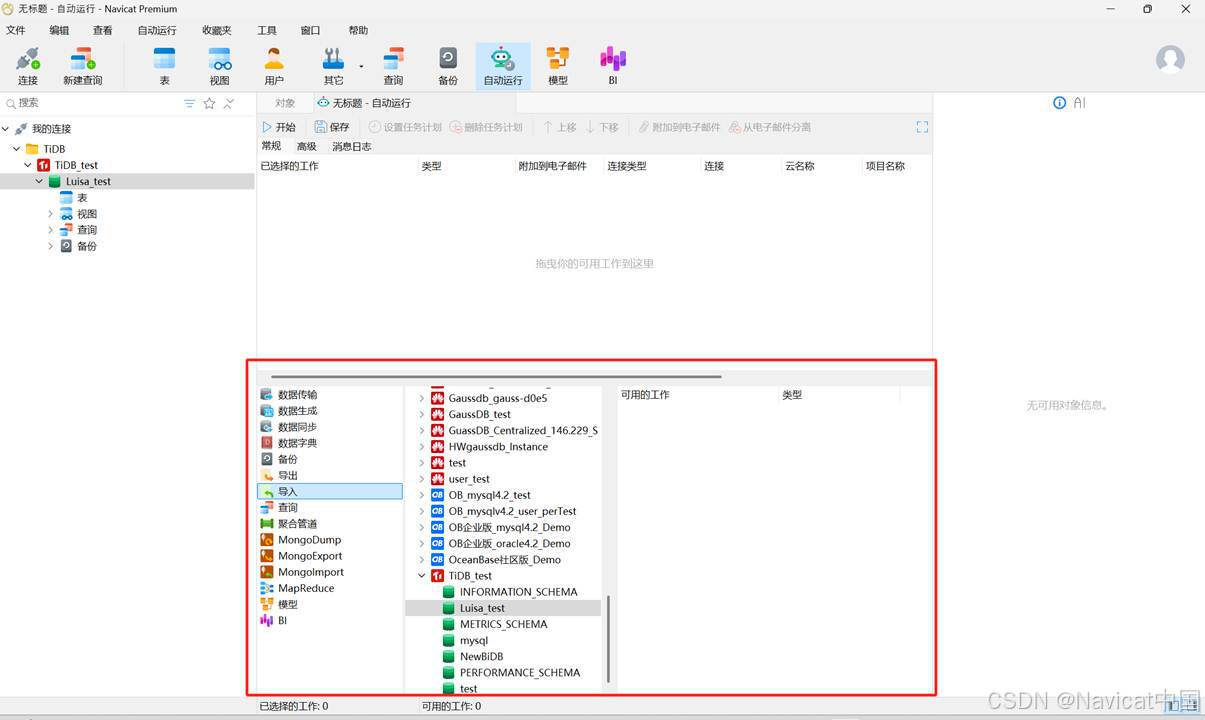Open the Query (查询) toolbar icon
1205x720 pixels.
point(393,67)
